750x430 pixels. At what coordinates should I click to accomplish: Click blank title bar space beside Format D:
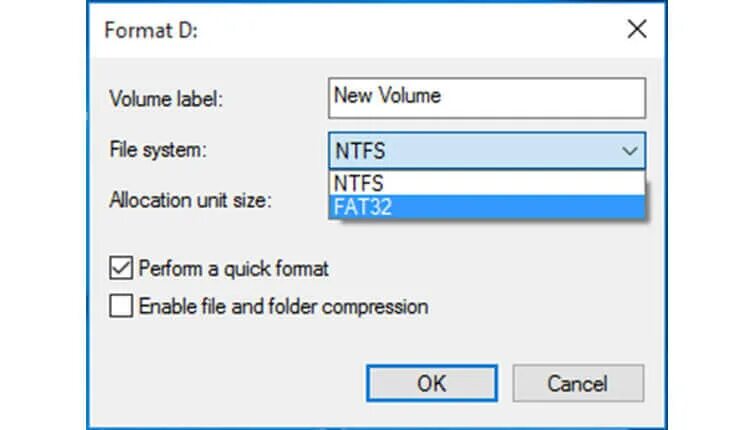[x=400, y=29]
